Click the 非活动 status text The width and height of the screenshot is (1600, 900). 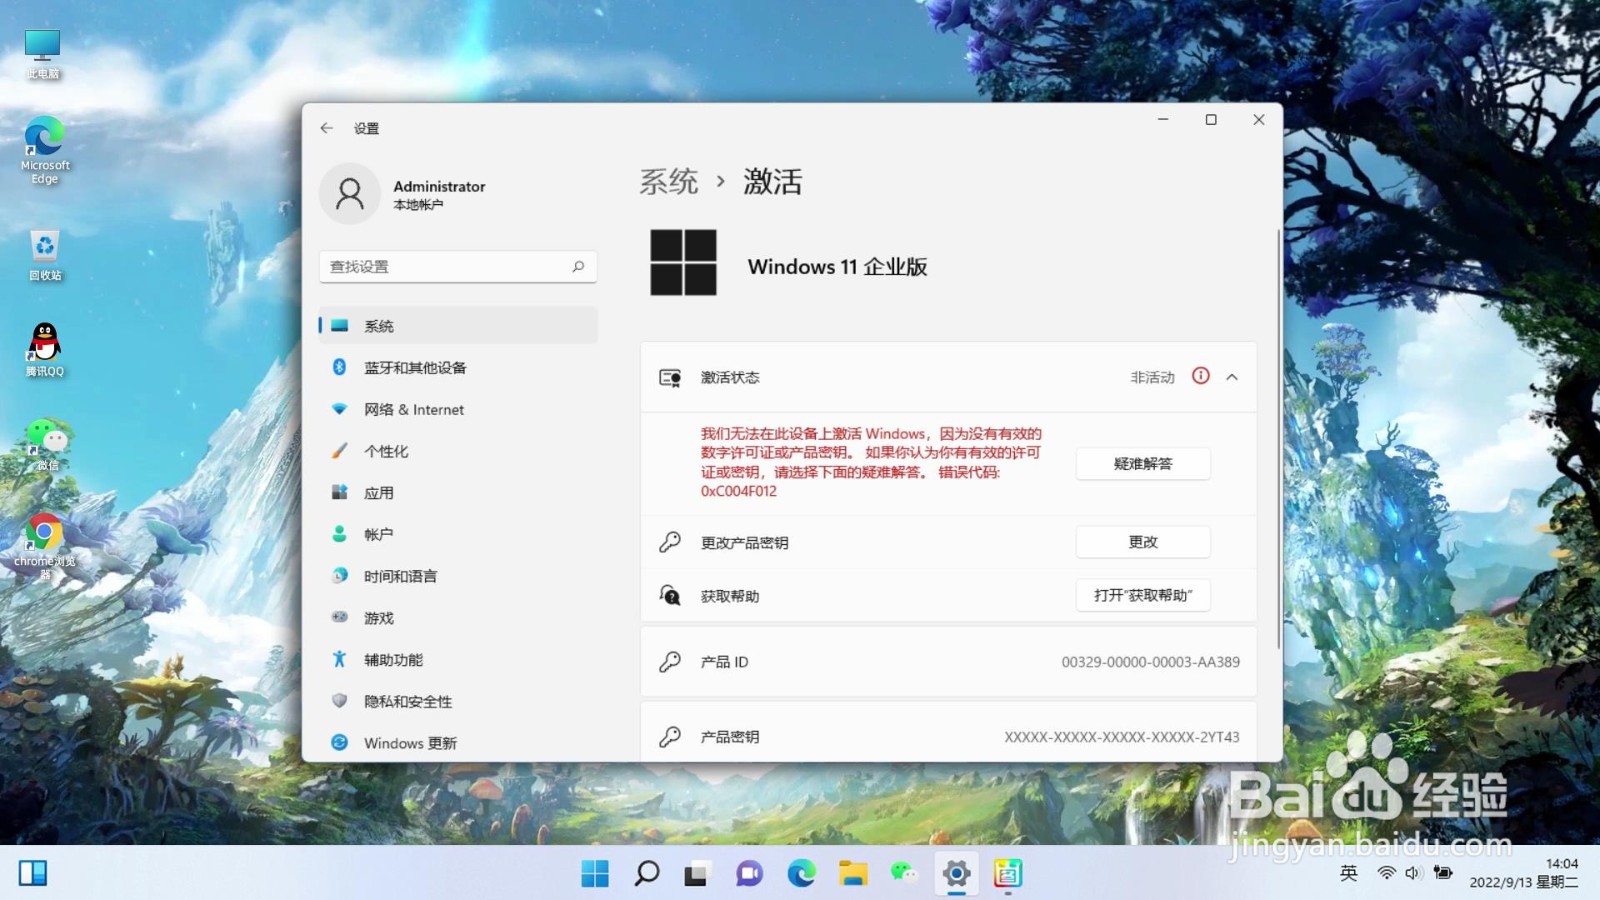point(1153,377)
